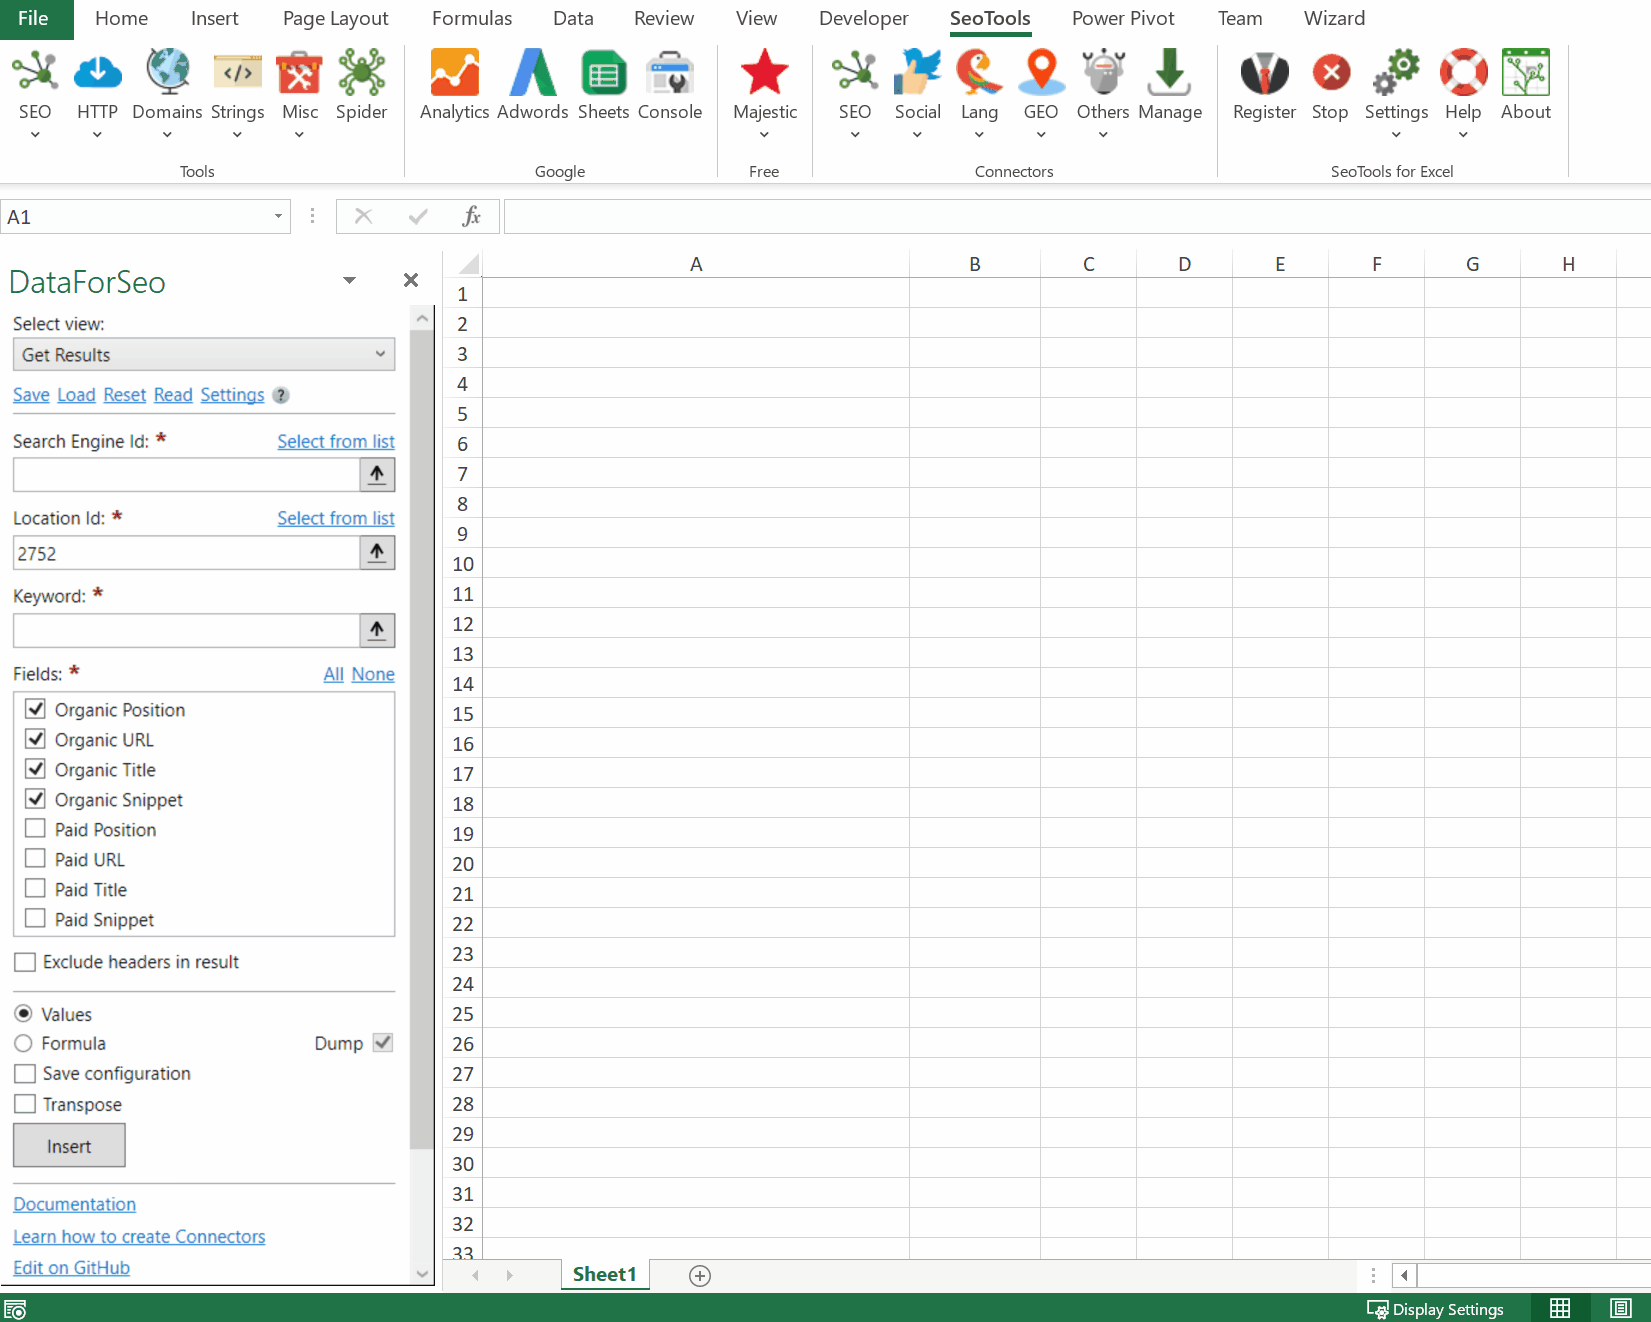Uncheck Organic Title field
Viewport: 1651px width, 1322px height.
click(x=35, y=769)
